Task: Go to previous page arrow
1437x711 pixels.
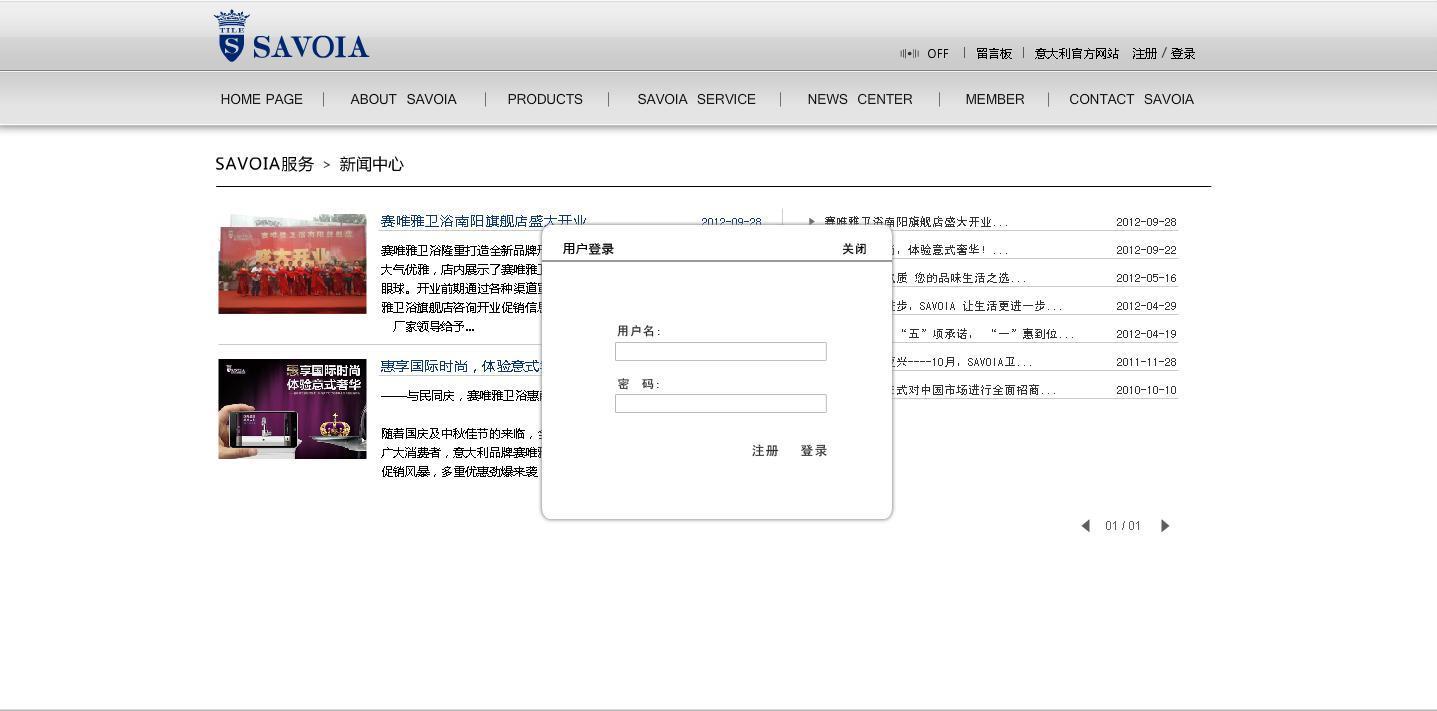Action: (1085, 526)
